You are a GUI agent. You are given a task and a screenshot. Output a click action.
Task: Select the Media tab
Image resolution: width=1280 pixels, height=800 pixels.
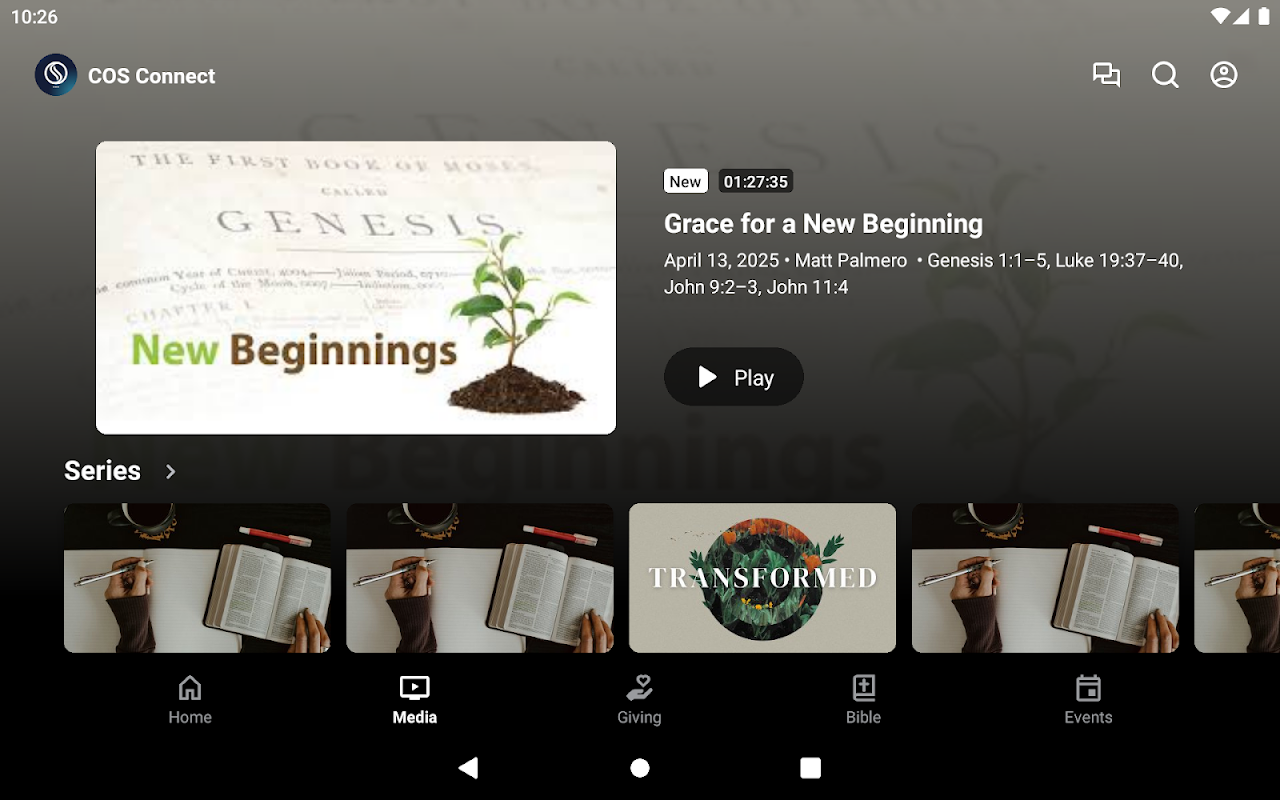[x=415, y=700]
